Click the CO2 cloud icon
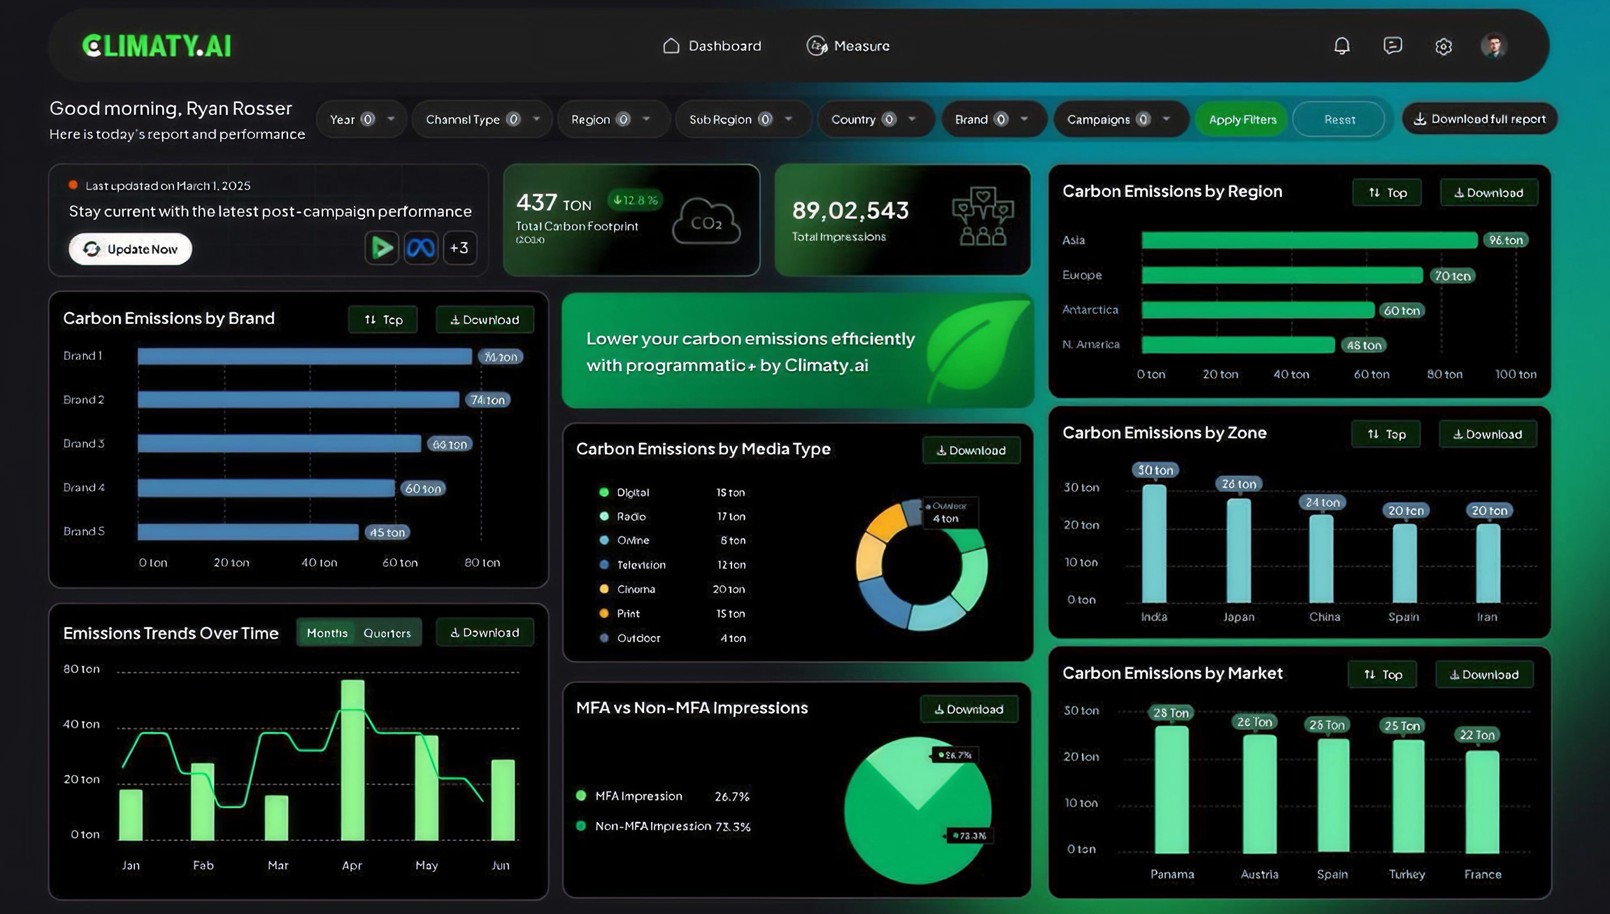This screenshot has height=914, width=1610. tap(706, 221)
